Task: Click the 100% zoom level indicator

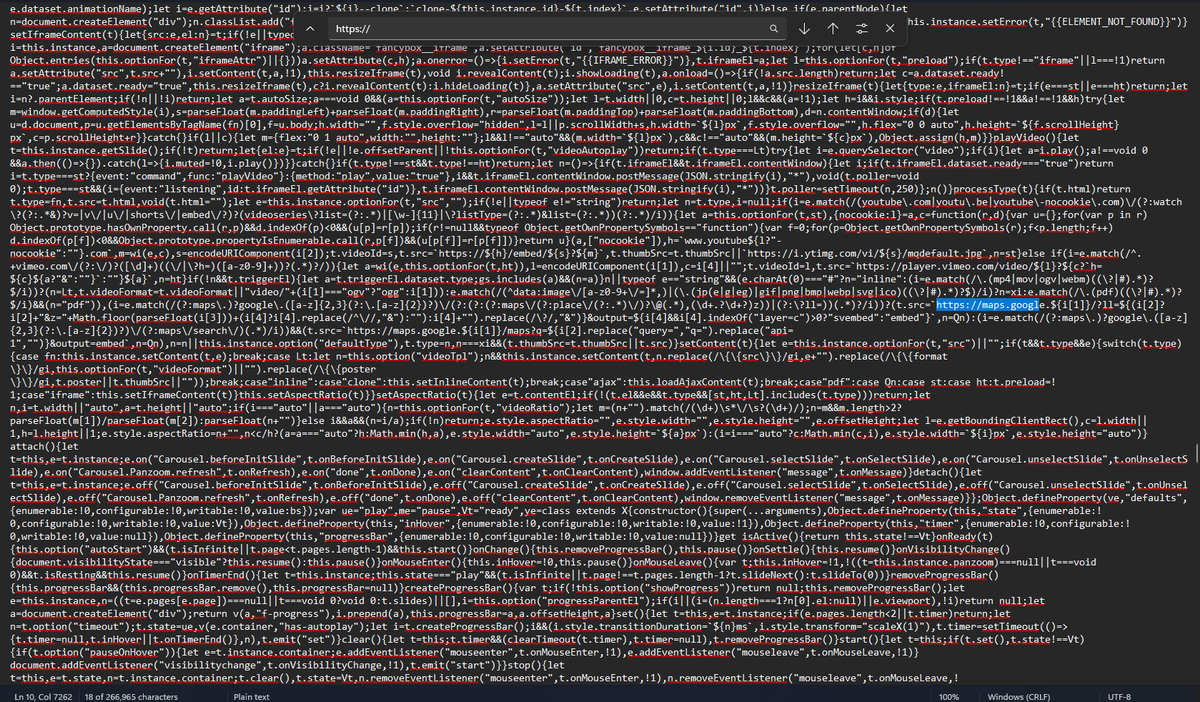Action: coord(948,695)
